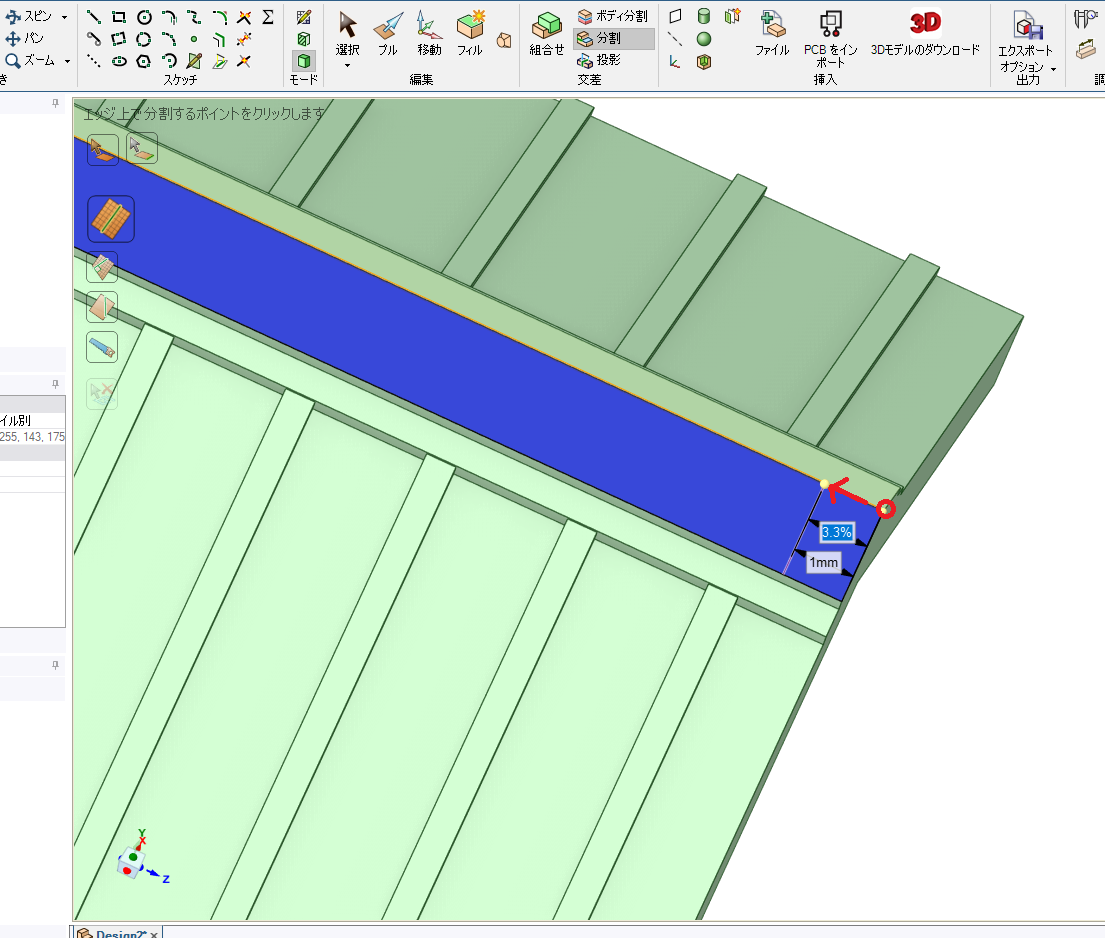Select the sigma equation sketch tool
This screenshot has height=938, width=1105.
(268, 17)
